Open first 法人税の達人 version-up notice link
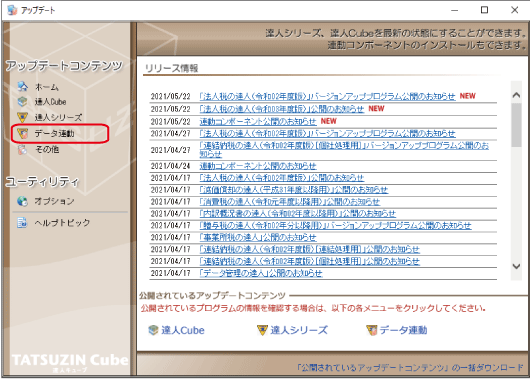The width and height of the screenshot is (530, 379). point(327,96)
